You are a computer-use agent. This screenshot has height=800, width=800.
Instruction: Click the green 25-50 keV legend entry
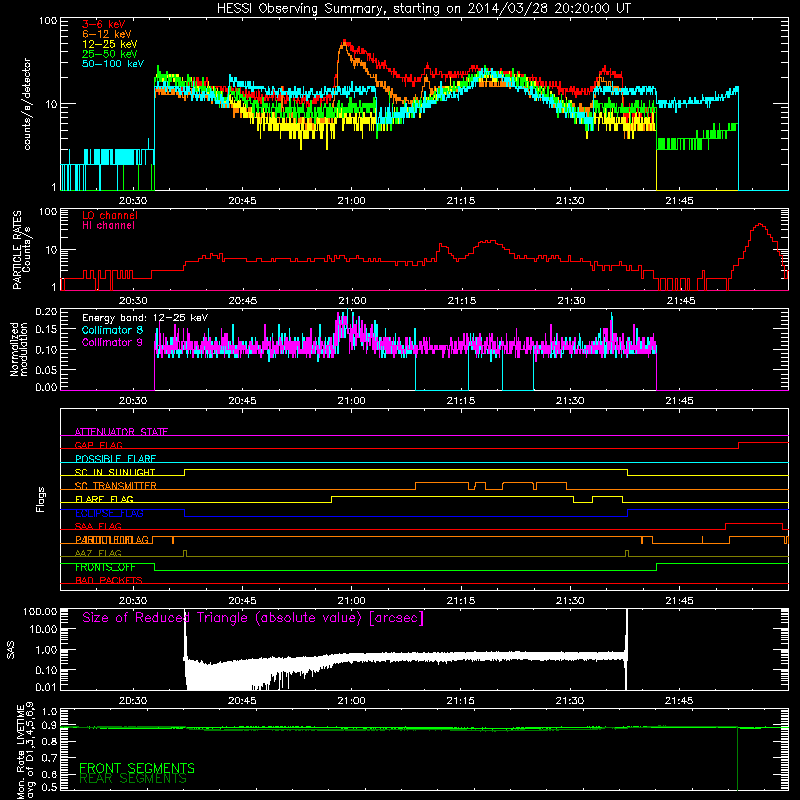(x=110, y=54)
